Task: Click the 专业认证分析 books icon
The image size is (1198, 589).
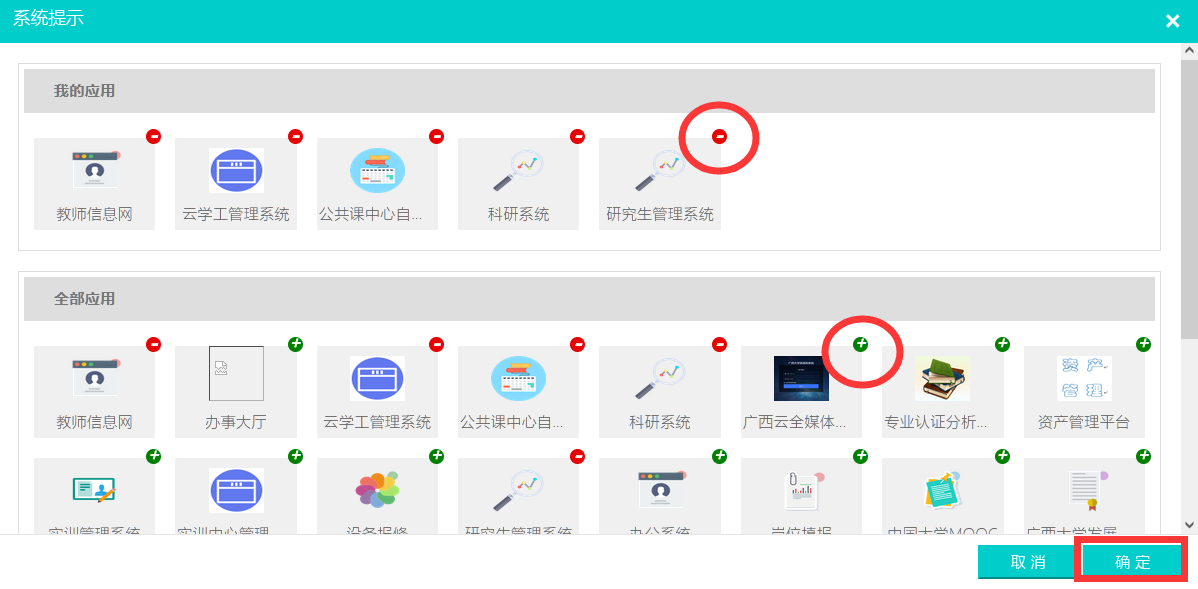Action: pos(942,379)
